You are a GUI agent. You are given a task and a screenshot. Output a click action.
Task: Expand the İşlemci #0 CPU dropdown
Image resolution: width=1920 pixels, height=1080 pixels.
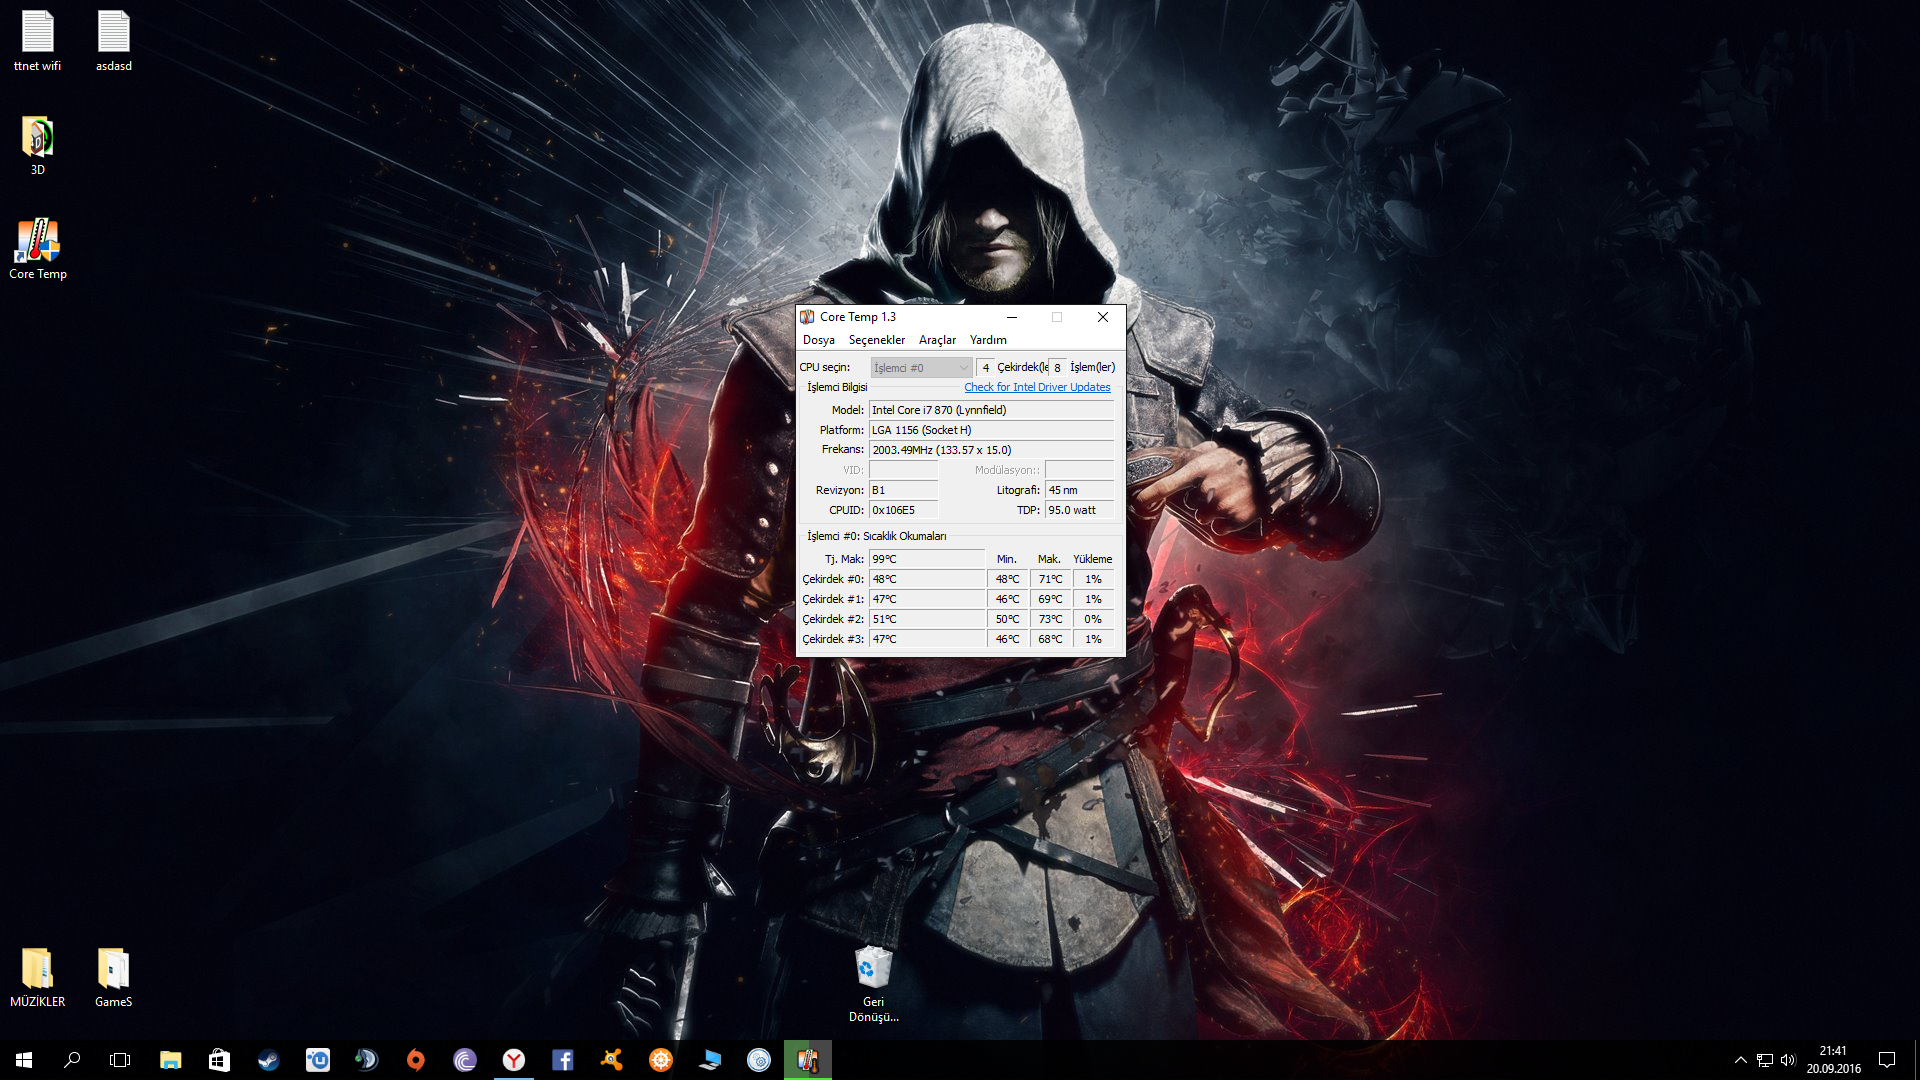click(920, 368)
